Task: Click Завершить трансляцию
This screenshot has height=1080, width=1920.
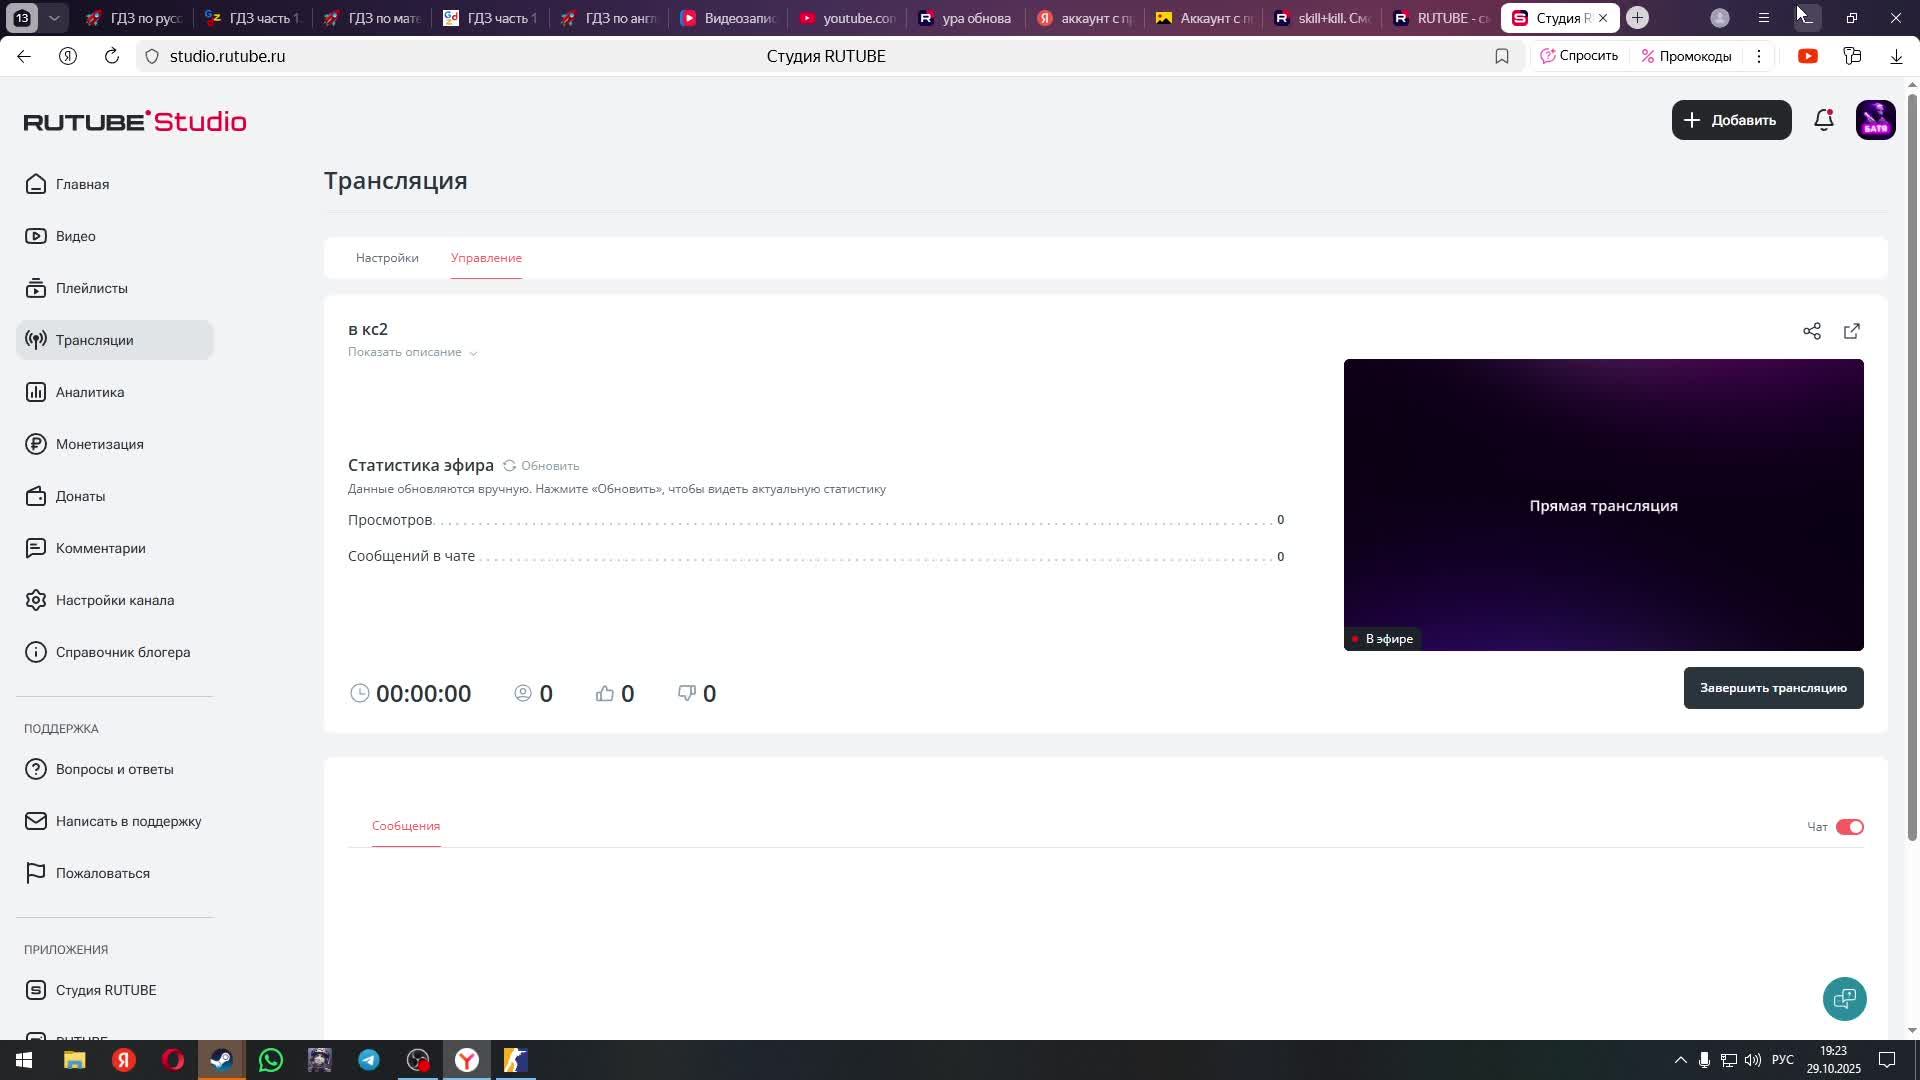Action: 1773,688
